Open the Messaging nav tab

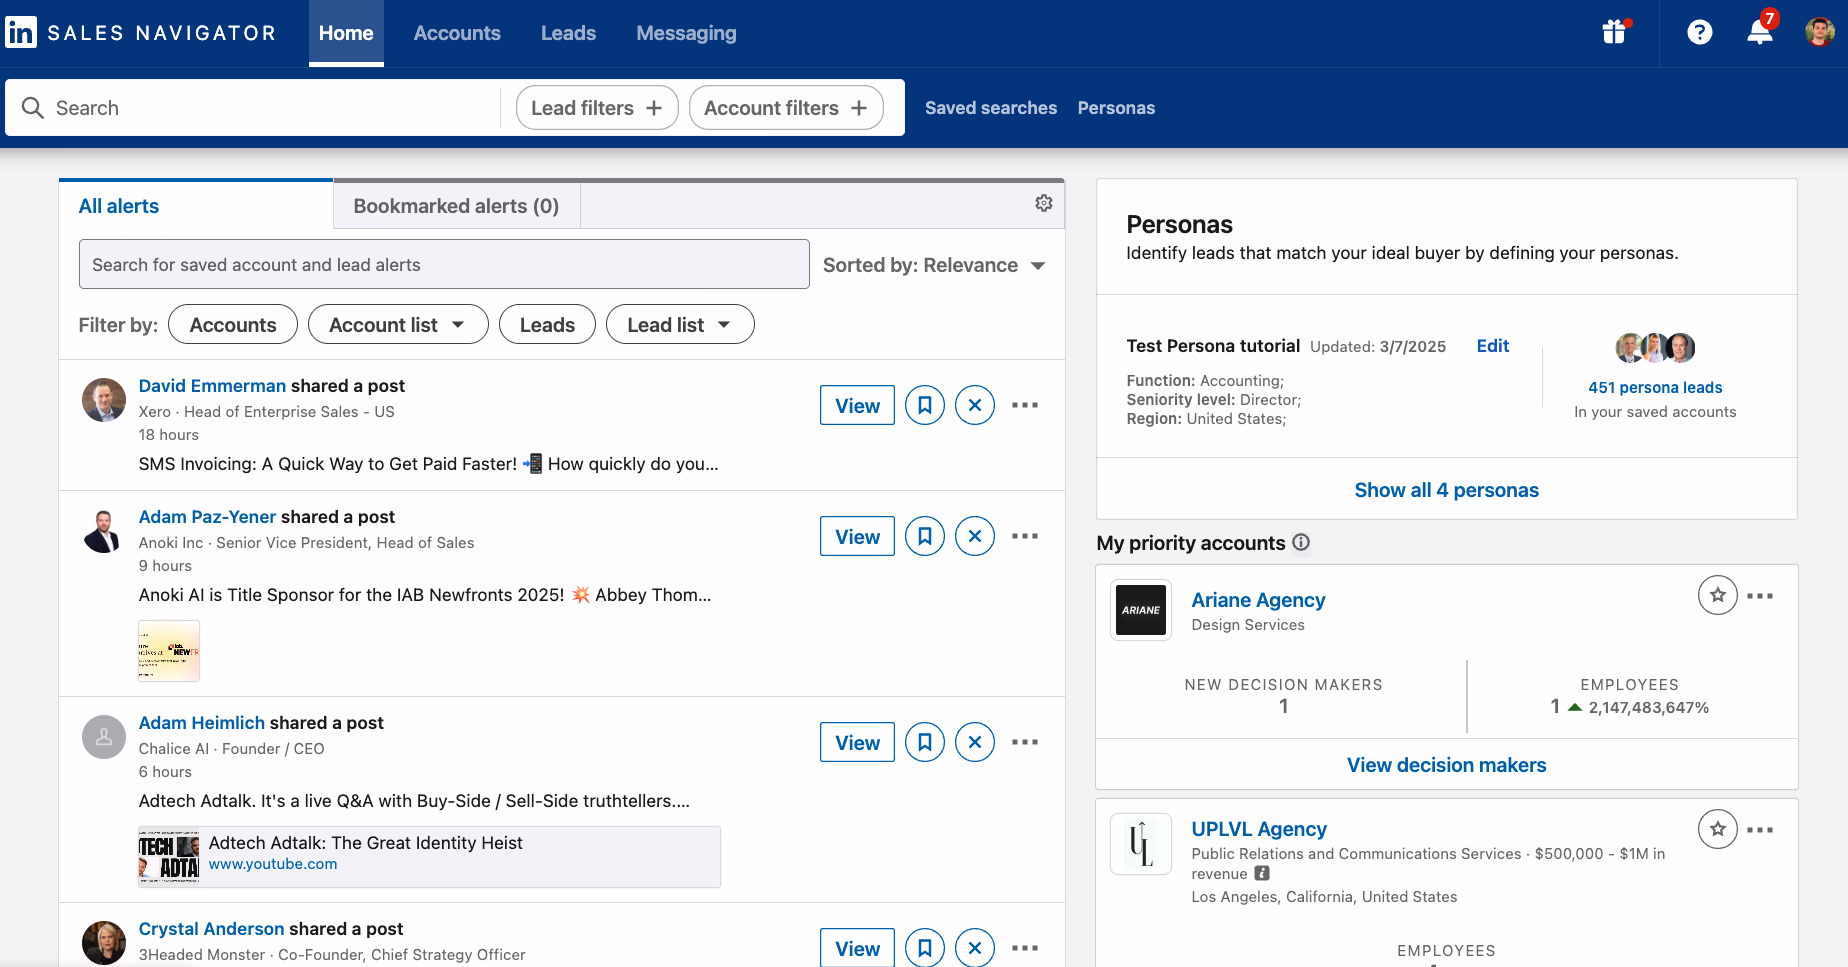coord(686,33)
